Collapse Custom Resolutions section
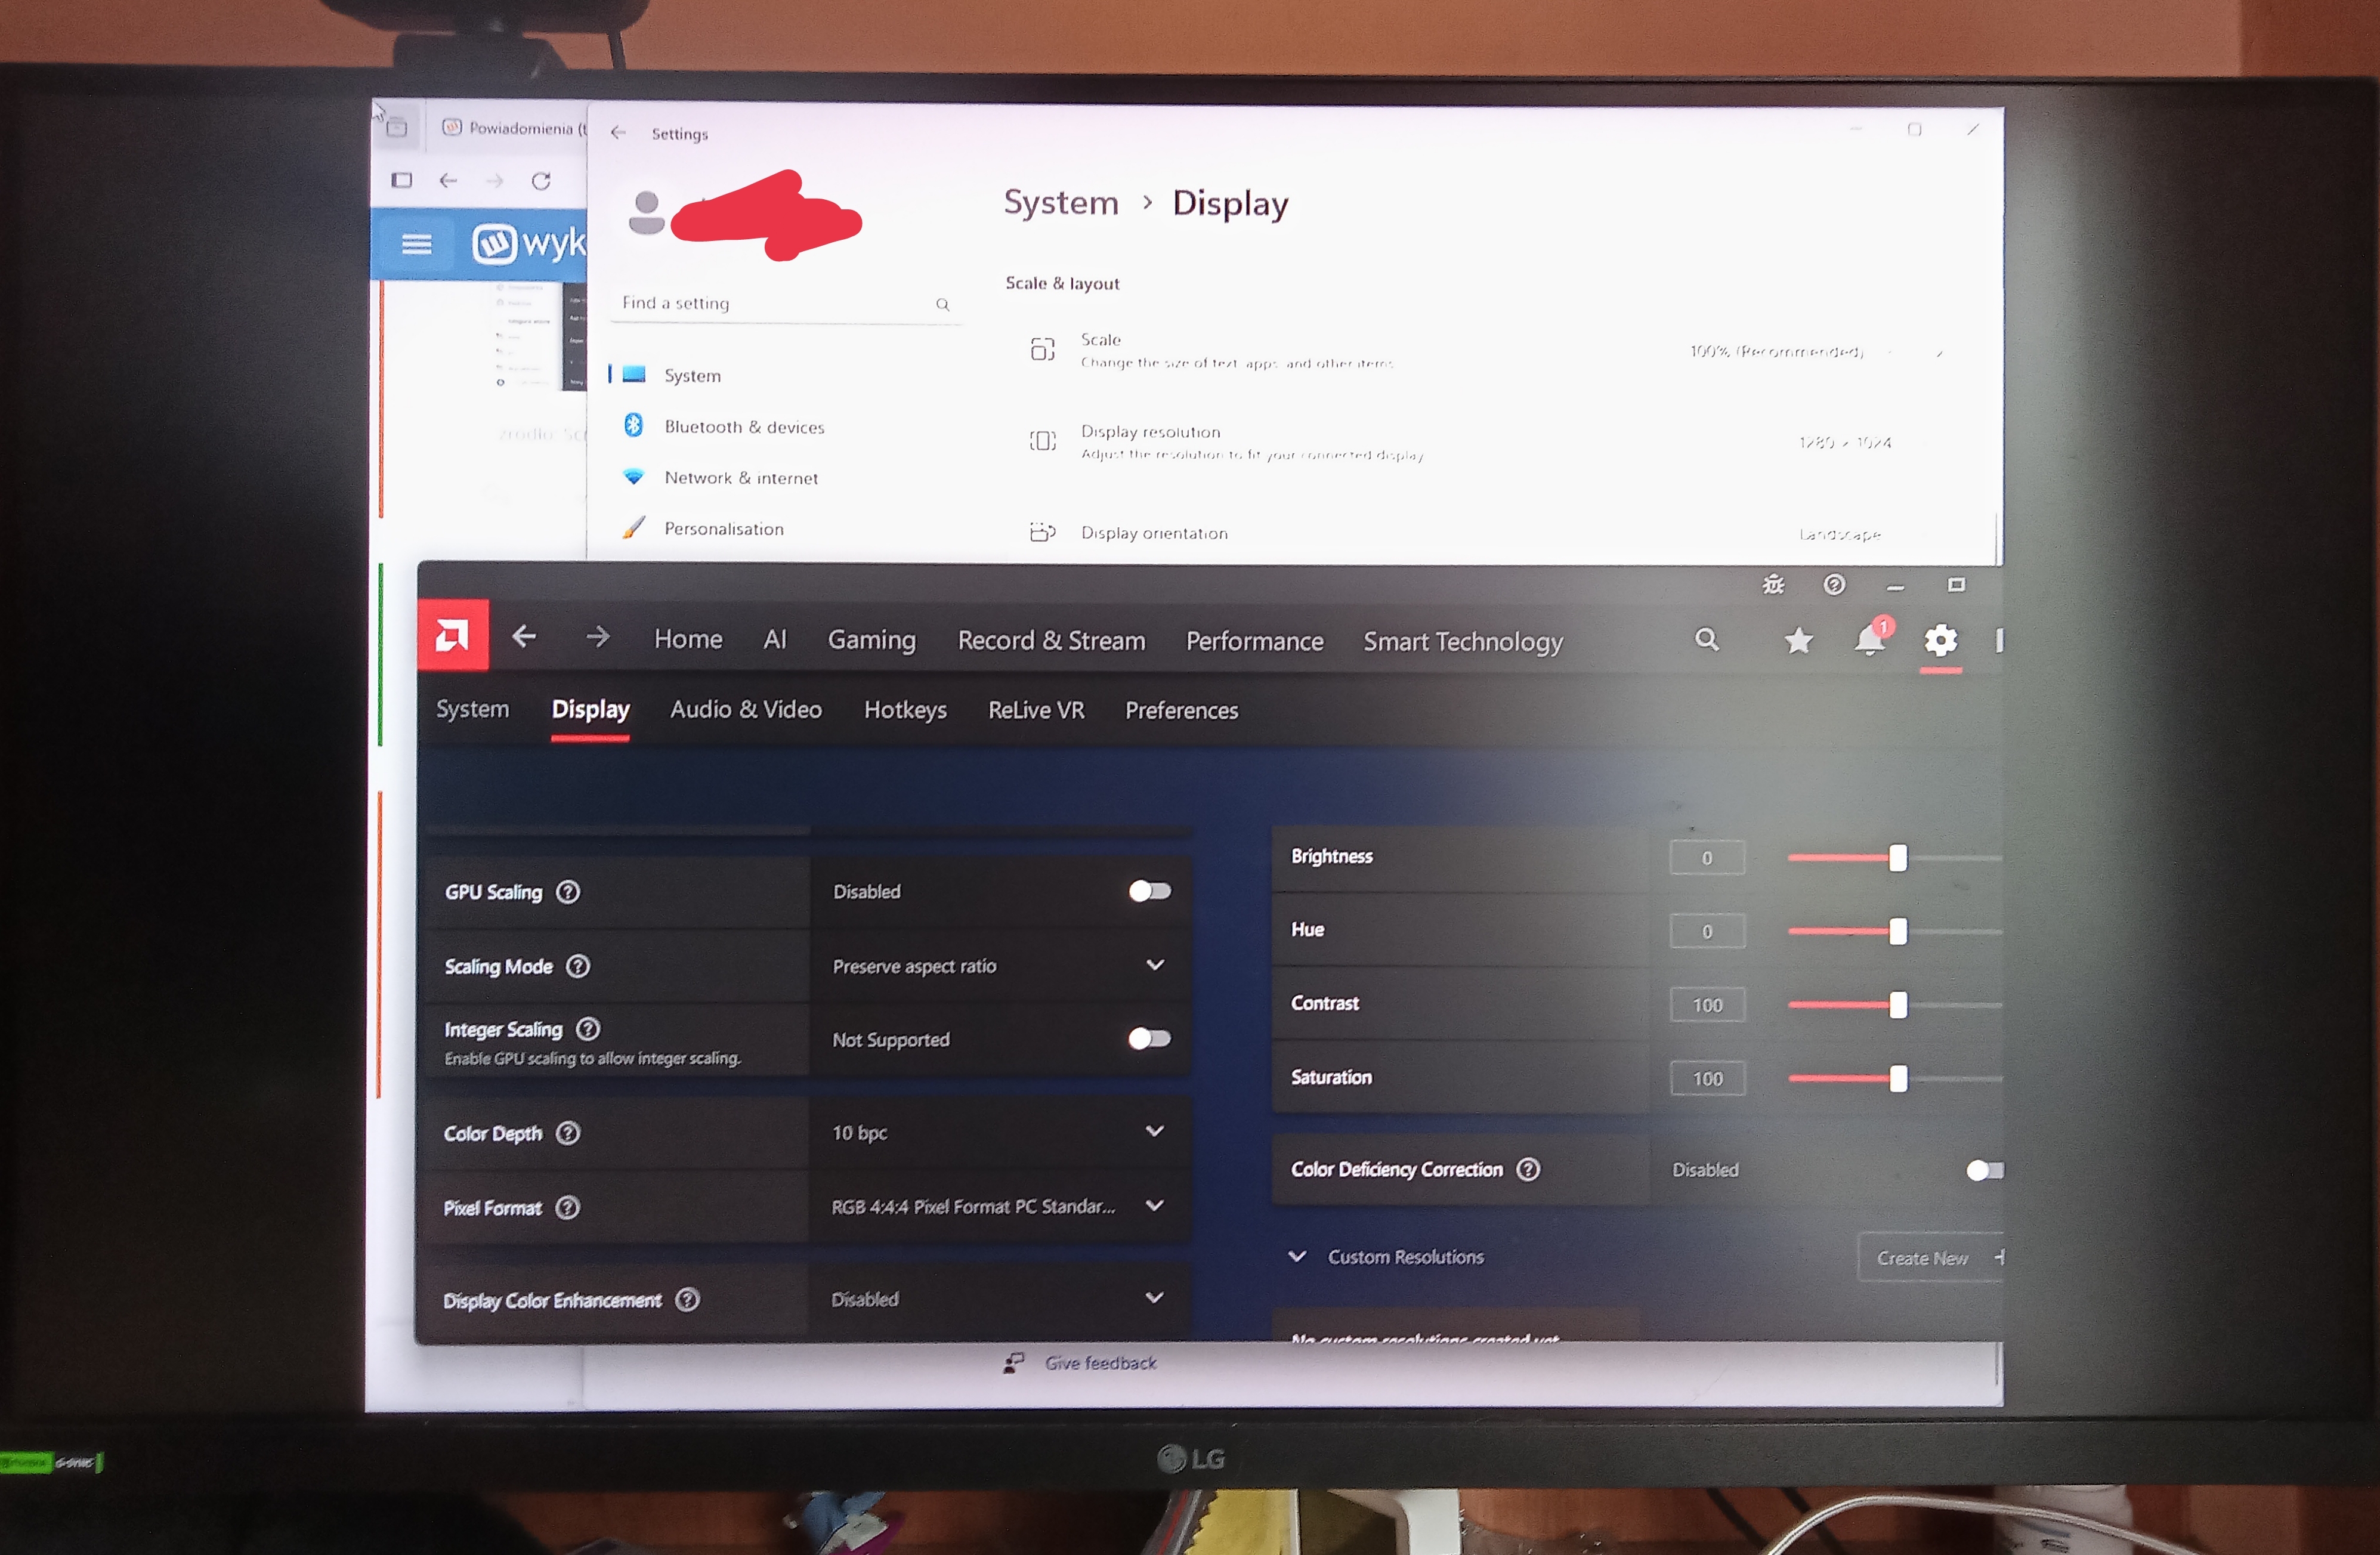2380x1555 pixels. (x=1297, y=1257)
